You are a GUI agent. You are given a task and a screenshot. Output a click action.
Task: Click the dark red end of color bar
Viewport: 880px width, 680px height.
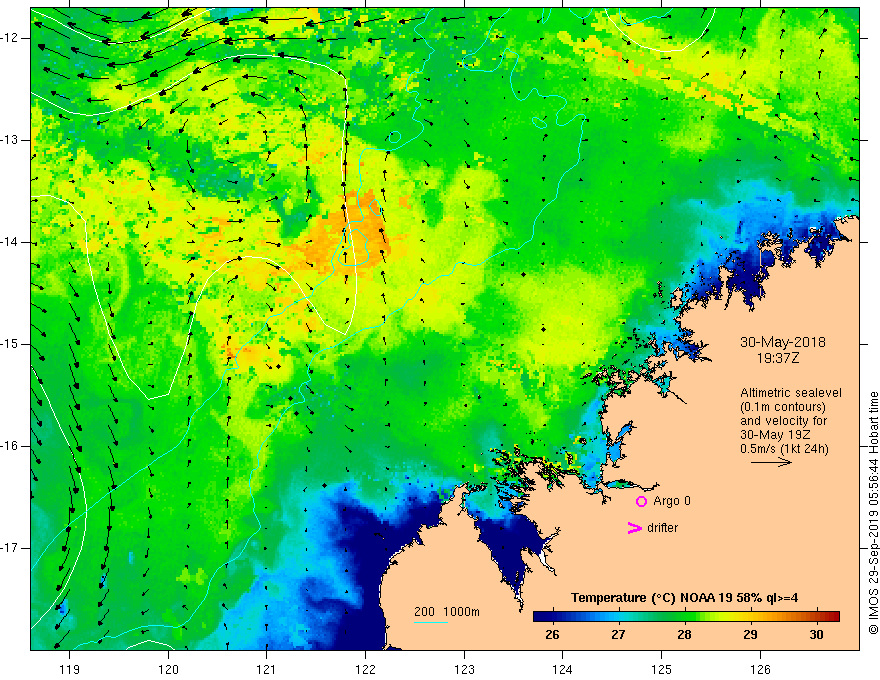point(833,617)
